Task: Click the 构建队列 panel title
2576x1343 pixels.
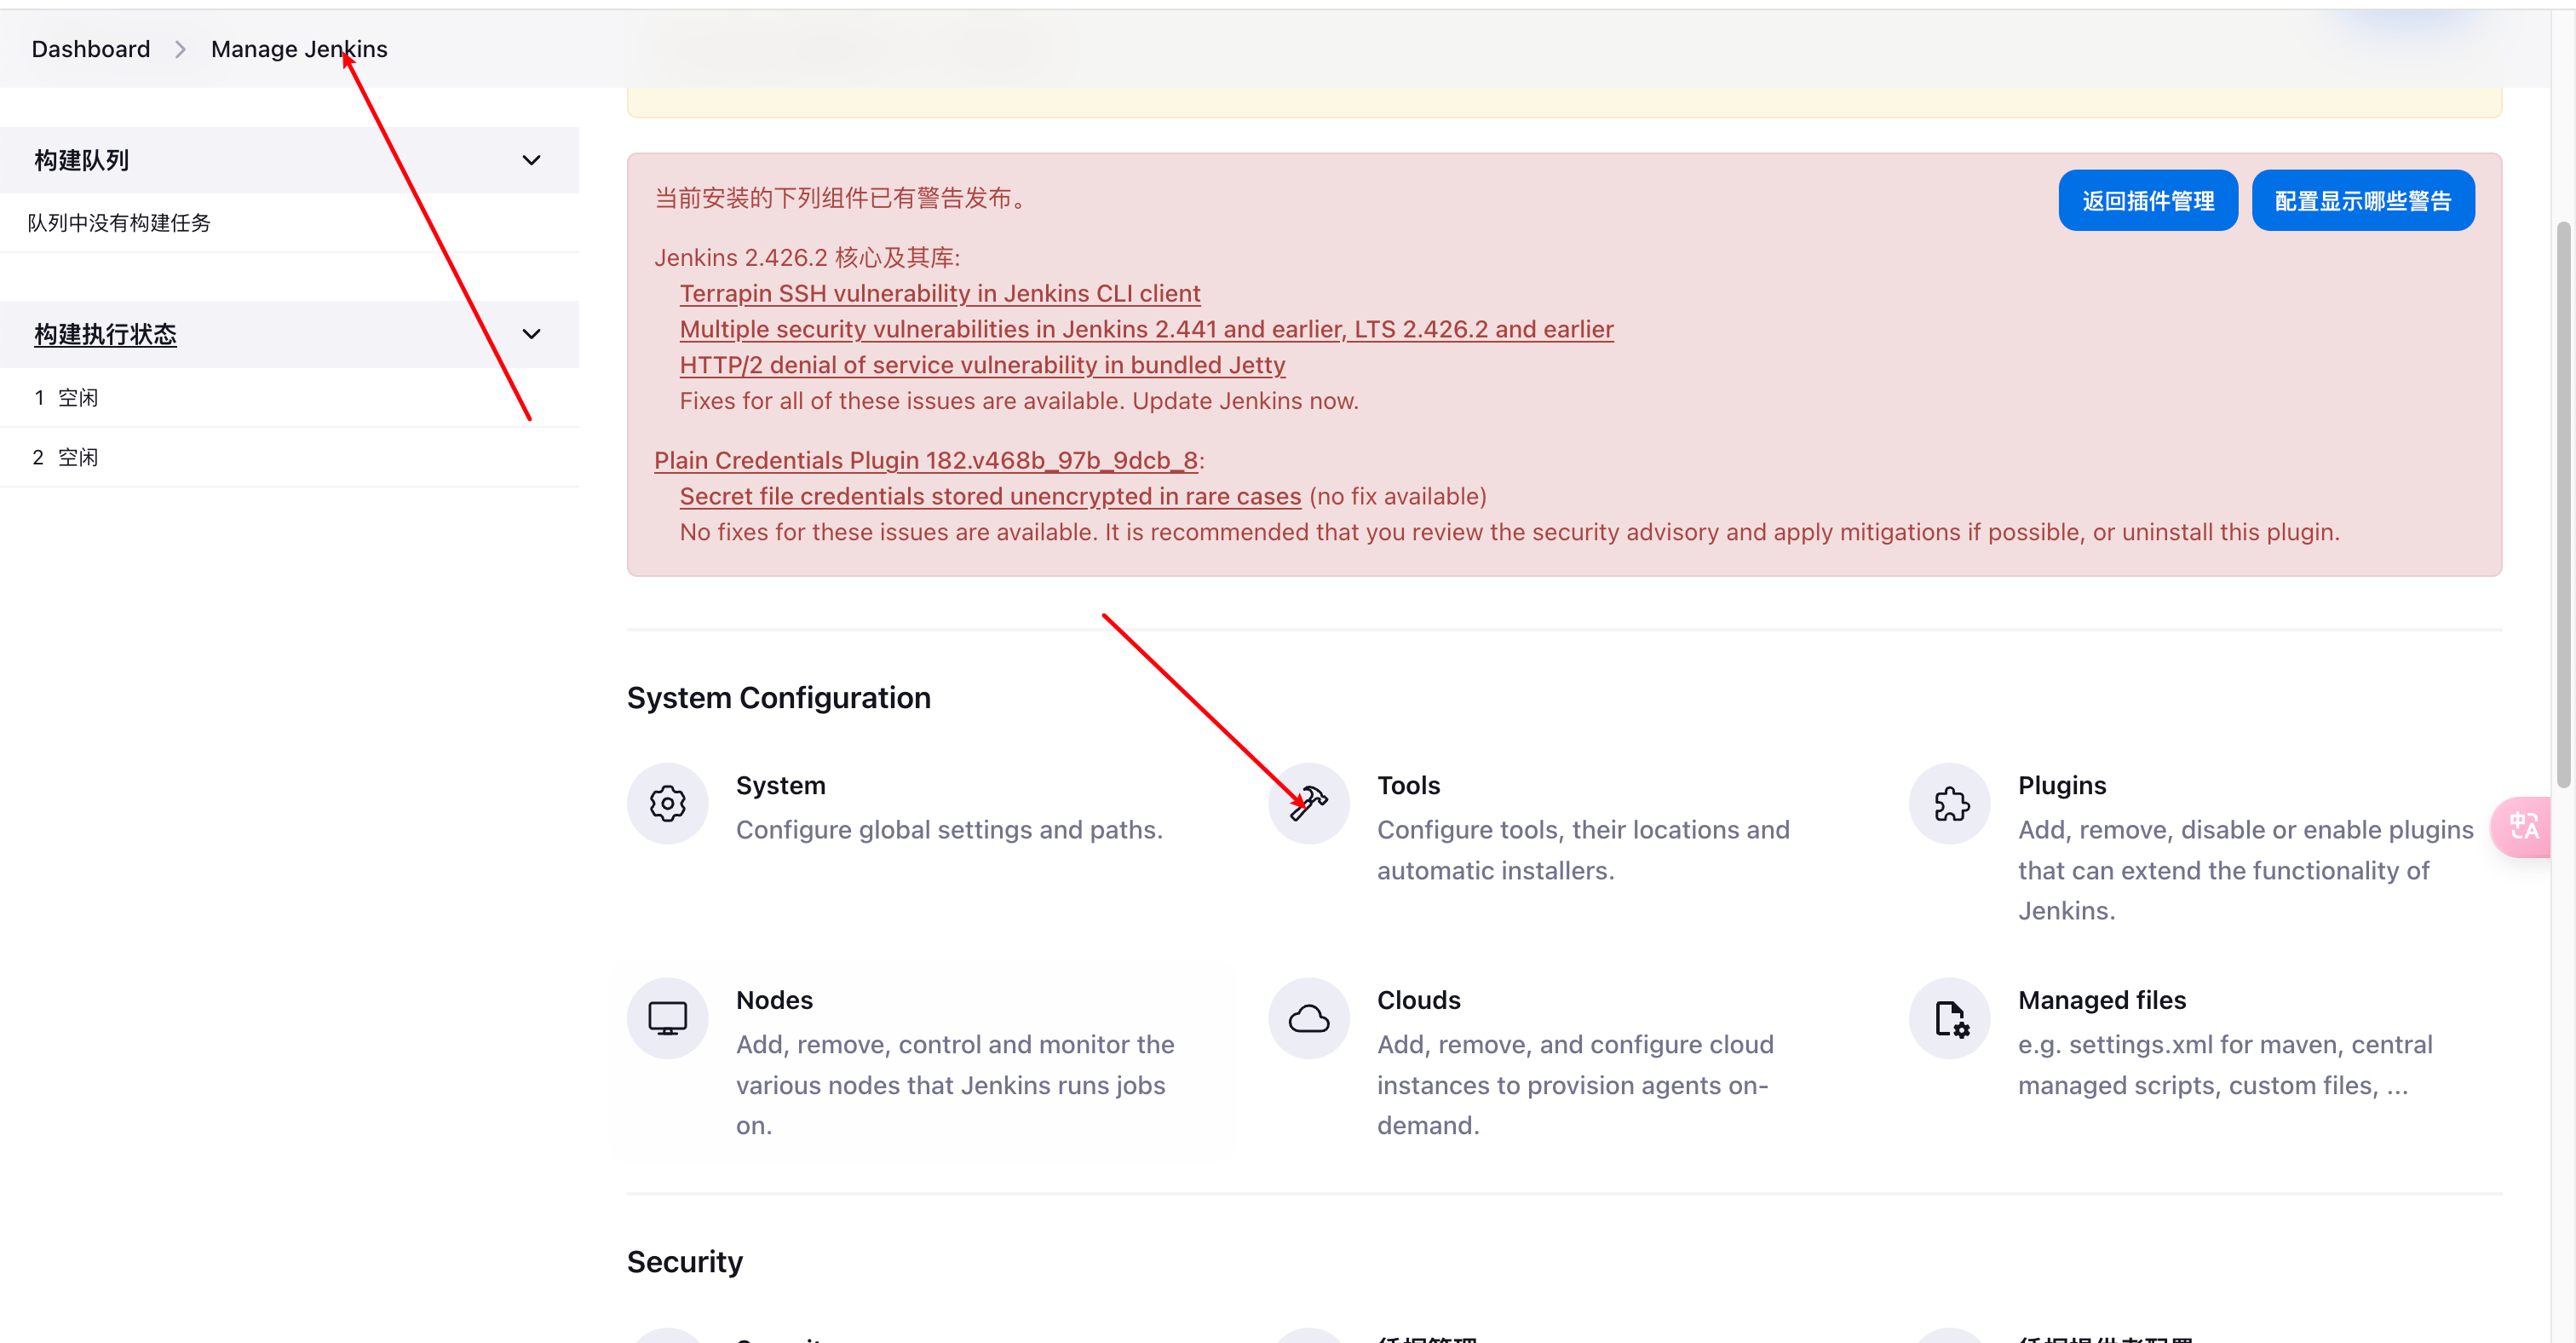Action: [x=81, y=160]
